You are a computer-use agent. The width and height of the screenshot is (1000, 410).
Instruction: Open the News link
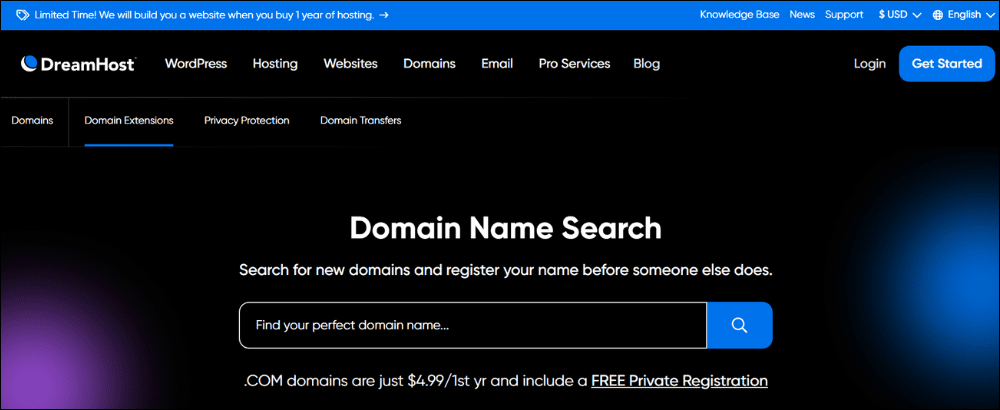(802, 15)
